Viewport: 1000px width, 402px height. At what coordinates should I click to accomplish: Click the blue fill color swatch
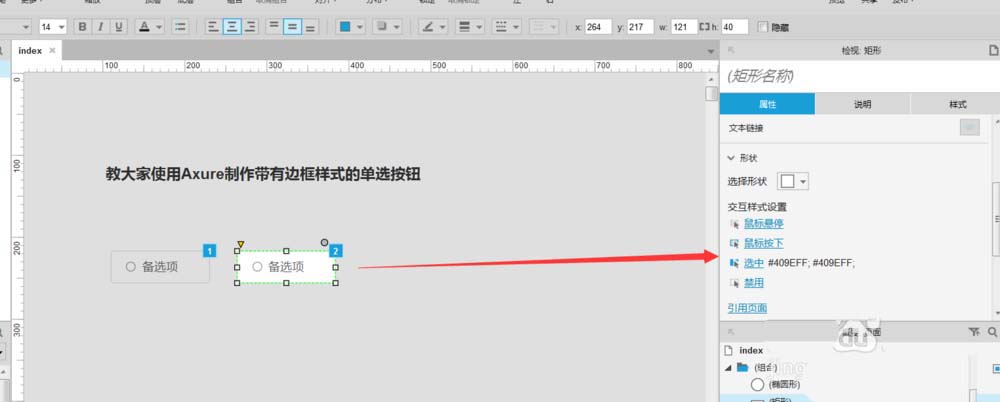(345, 27)
